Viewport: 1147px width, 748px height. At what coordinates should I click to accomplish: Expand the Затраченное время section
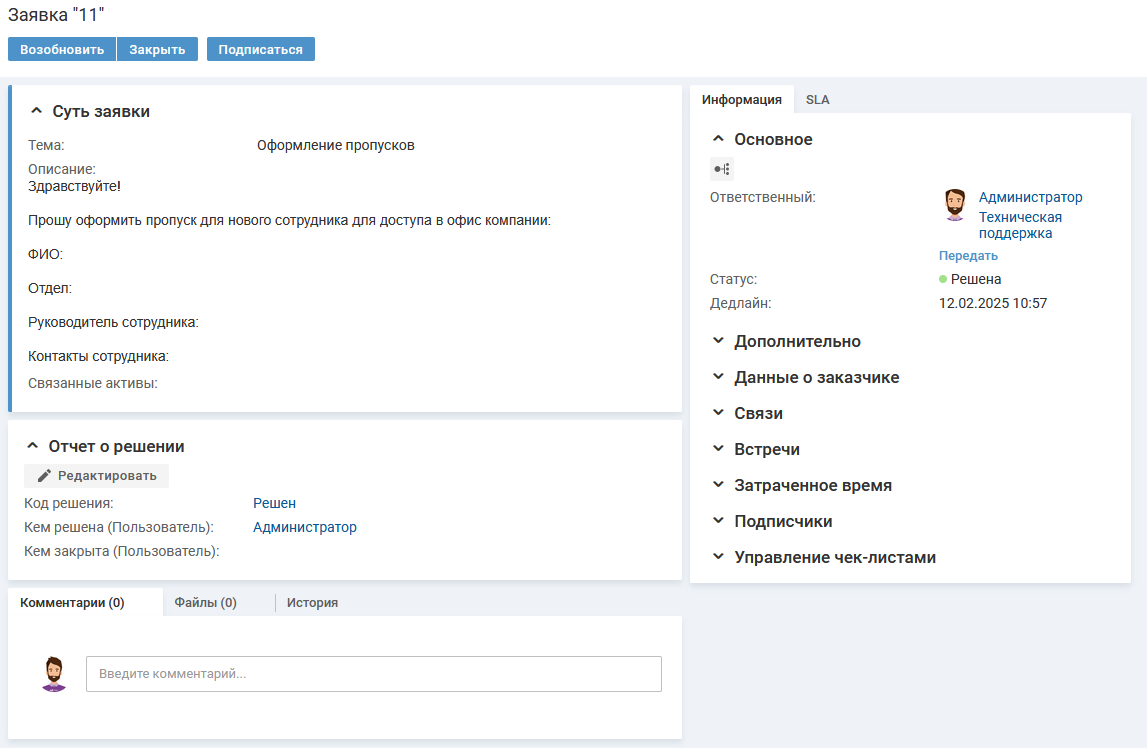click(x=718, y=486)
